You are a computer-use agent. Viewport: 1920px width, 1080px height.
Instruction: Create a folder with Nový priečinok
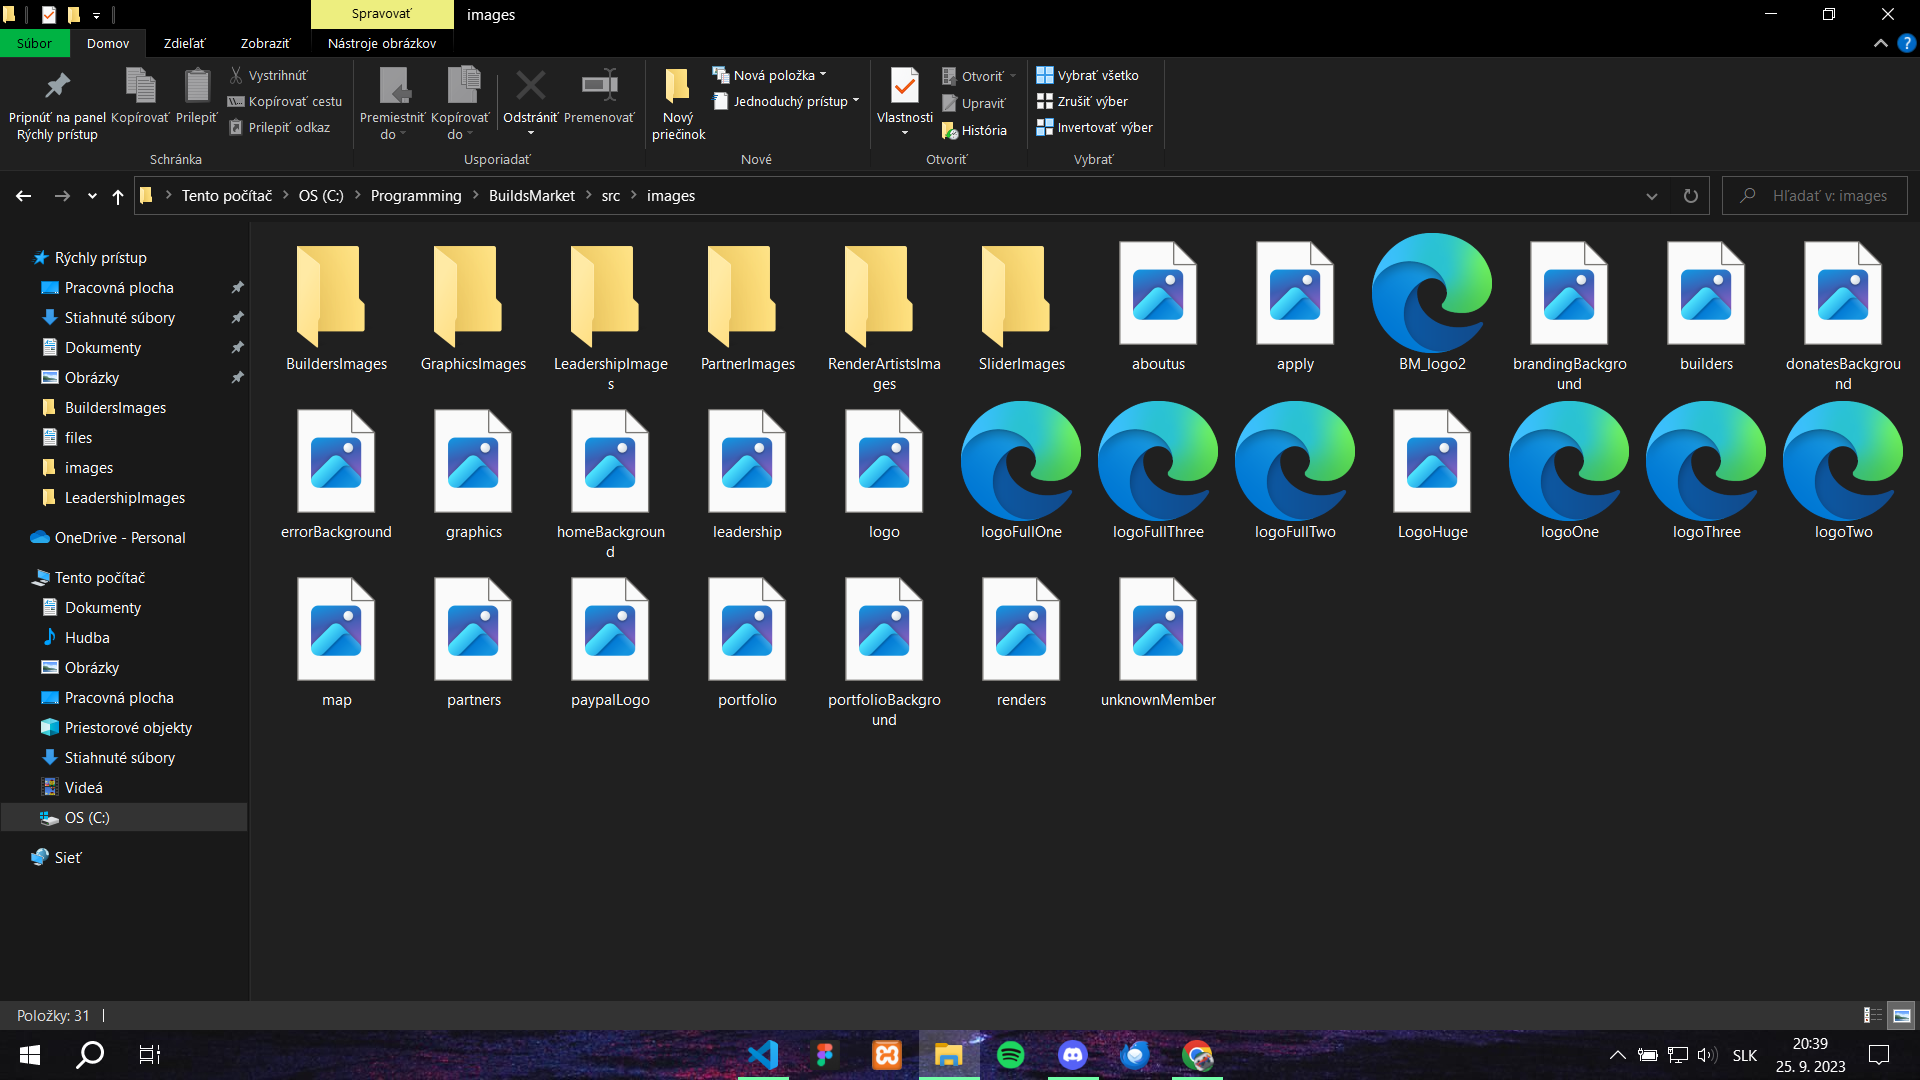coord(678,100)
